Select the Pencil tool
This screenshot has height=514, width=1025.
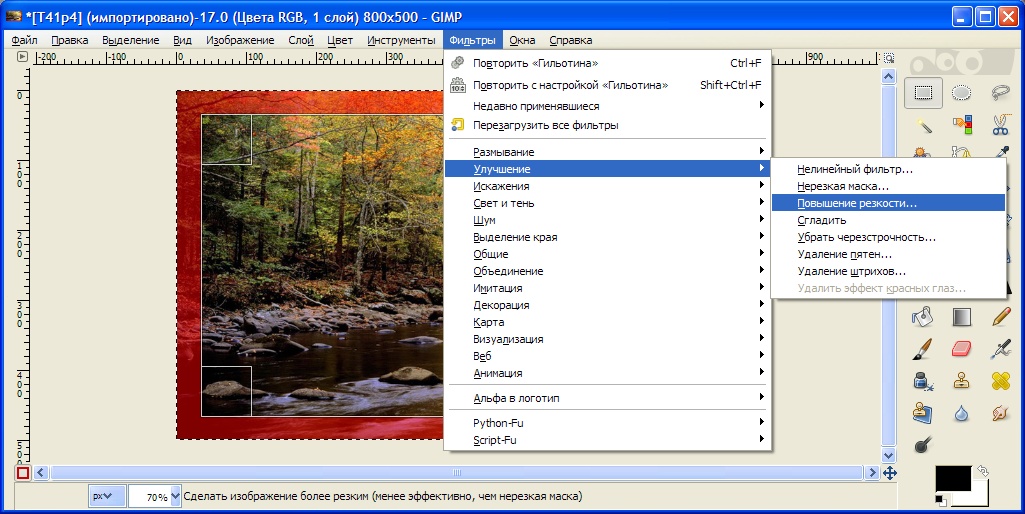(x=1001, y=317)
